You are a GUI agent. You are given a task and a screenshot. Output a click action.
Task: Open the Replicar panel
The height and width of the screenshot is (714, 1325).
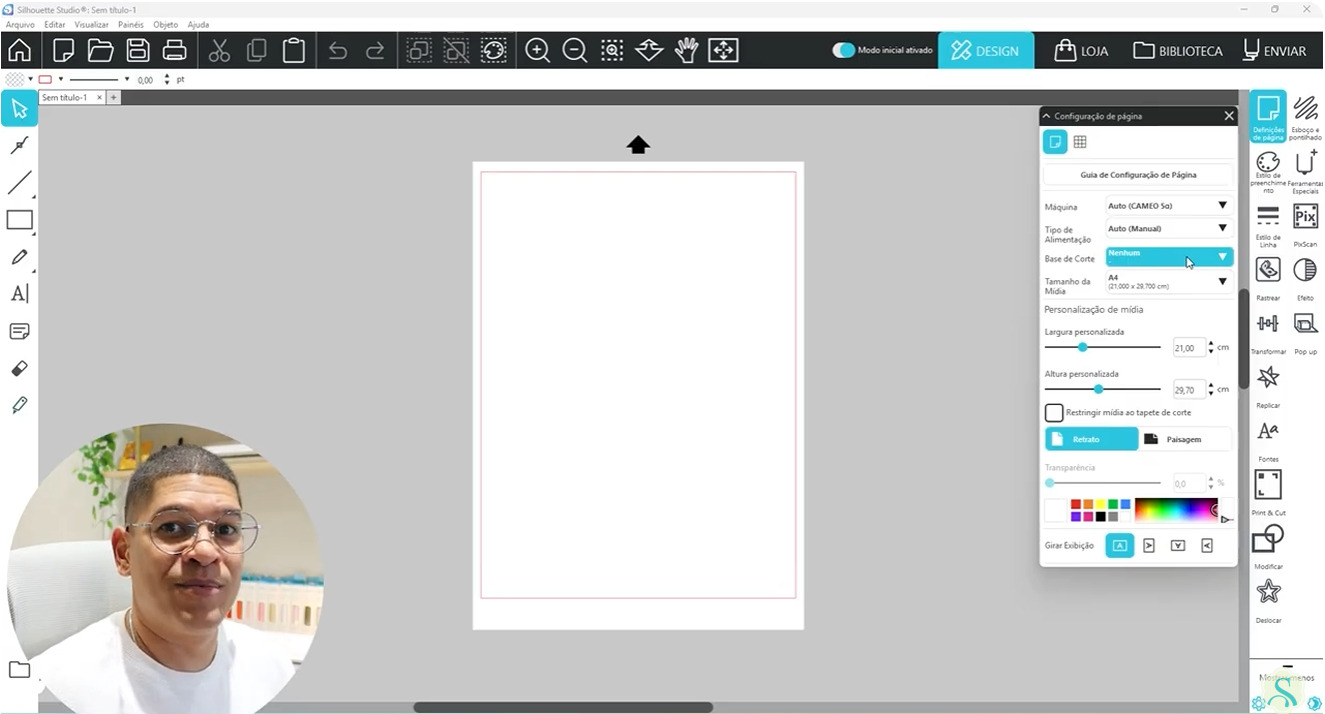[1268, 385]
